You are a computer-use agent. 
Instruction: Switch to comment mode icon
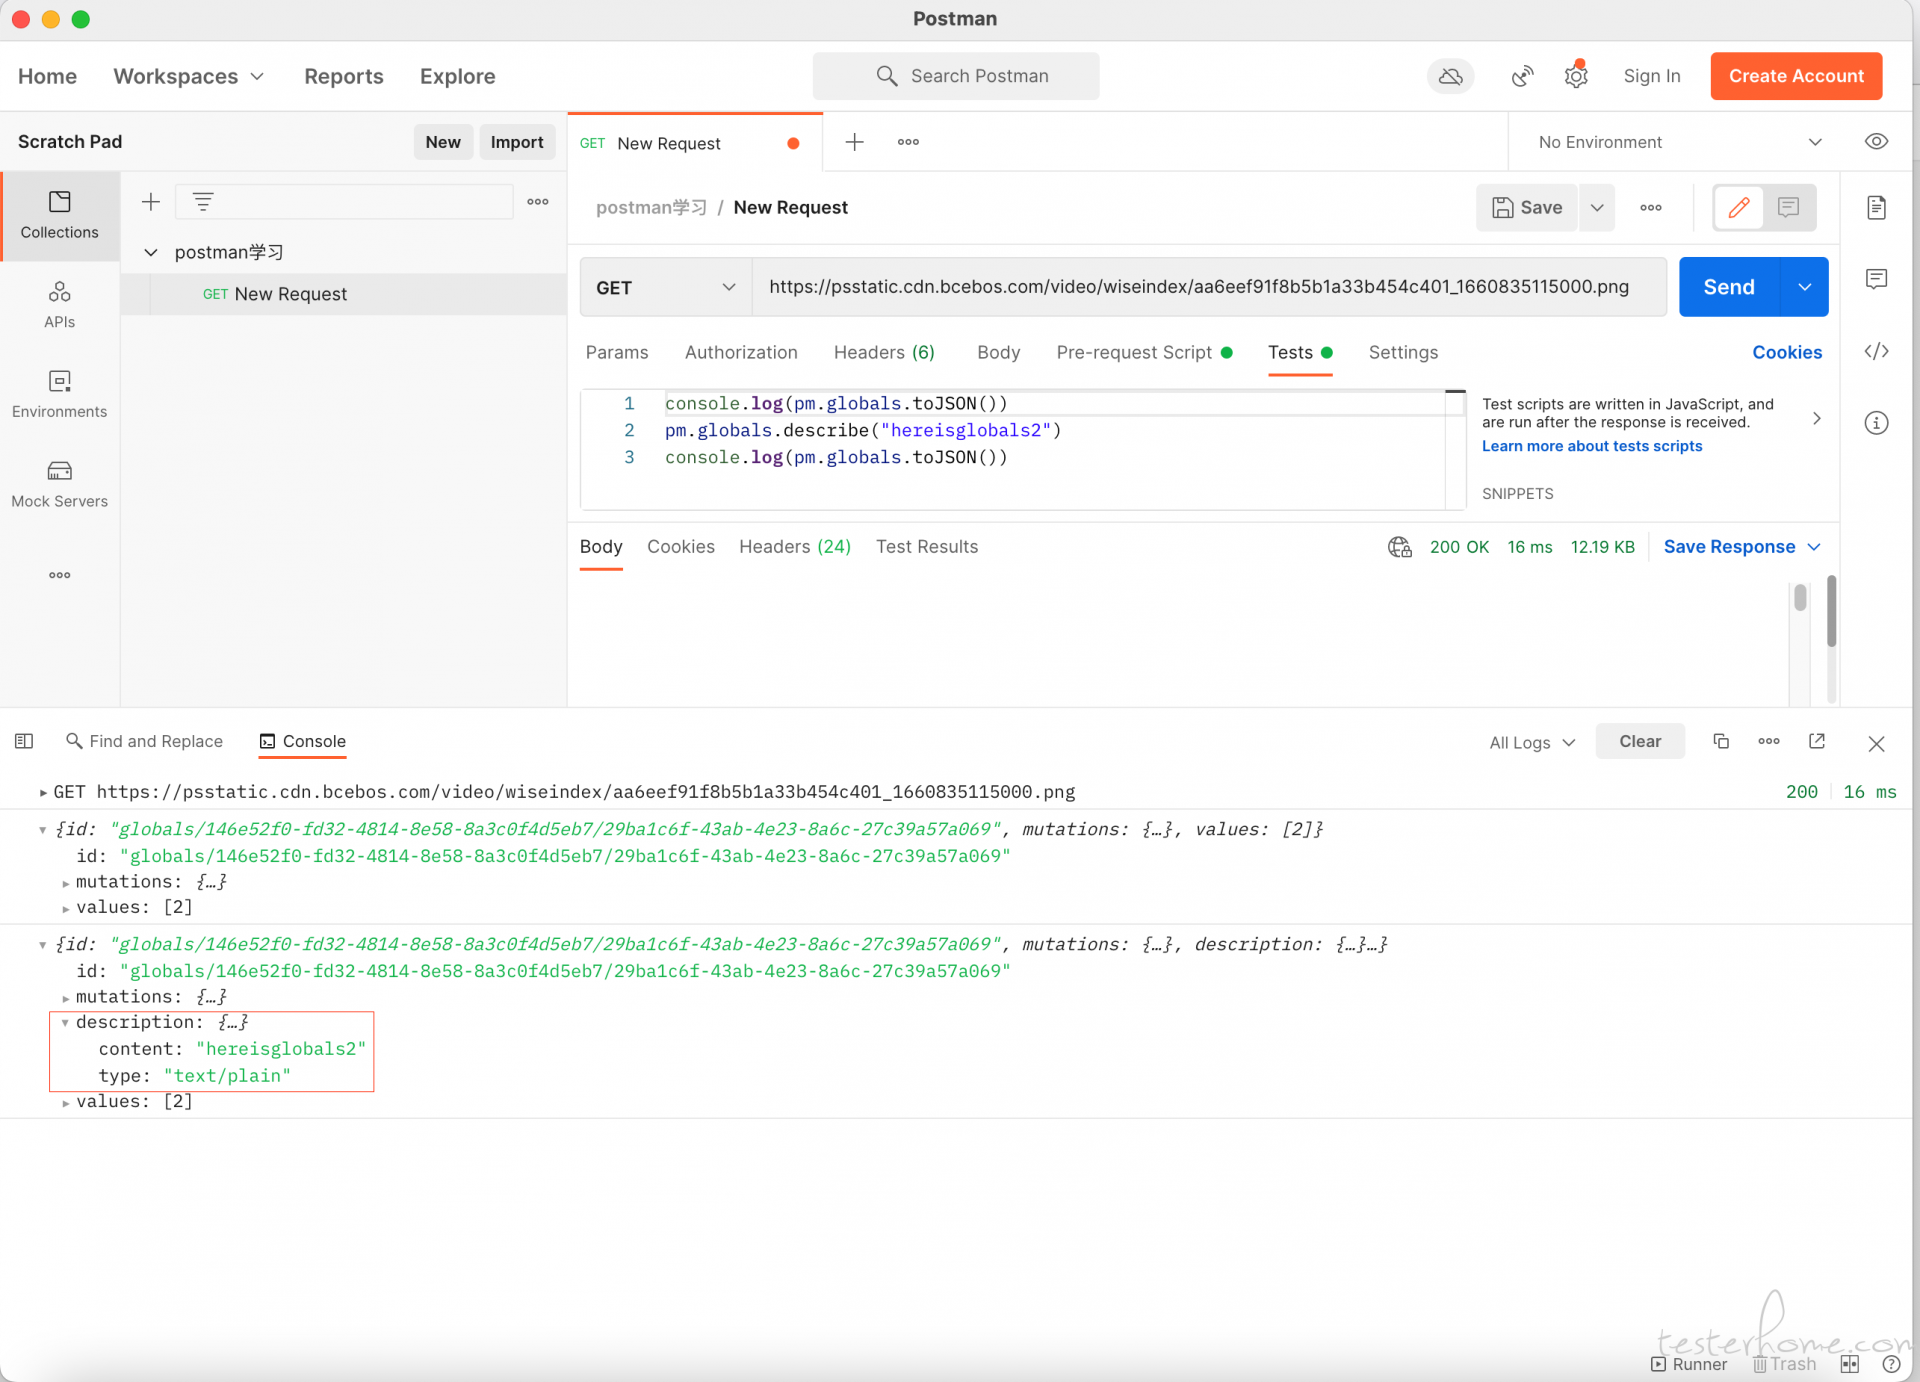(1789, 207)
